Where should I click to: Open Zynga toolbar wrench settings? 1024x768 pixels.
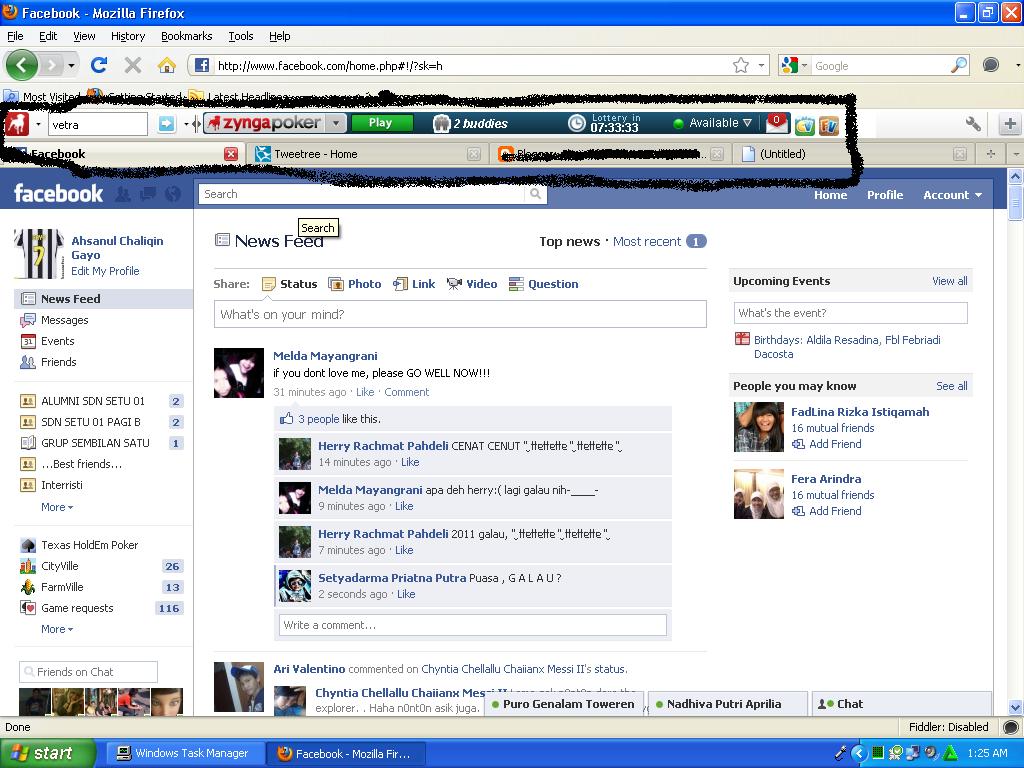(x=973, y=123)
